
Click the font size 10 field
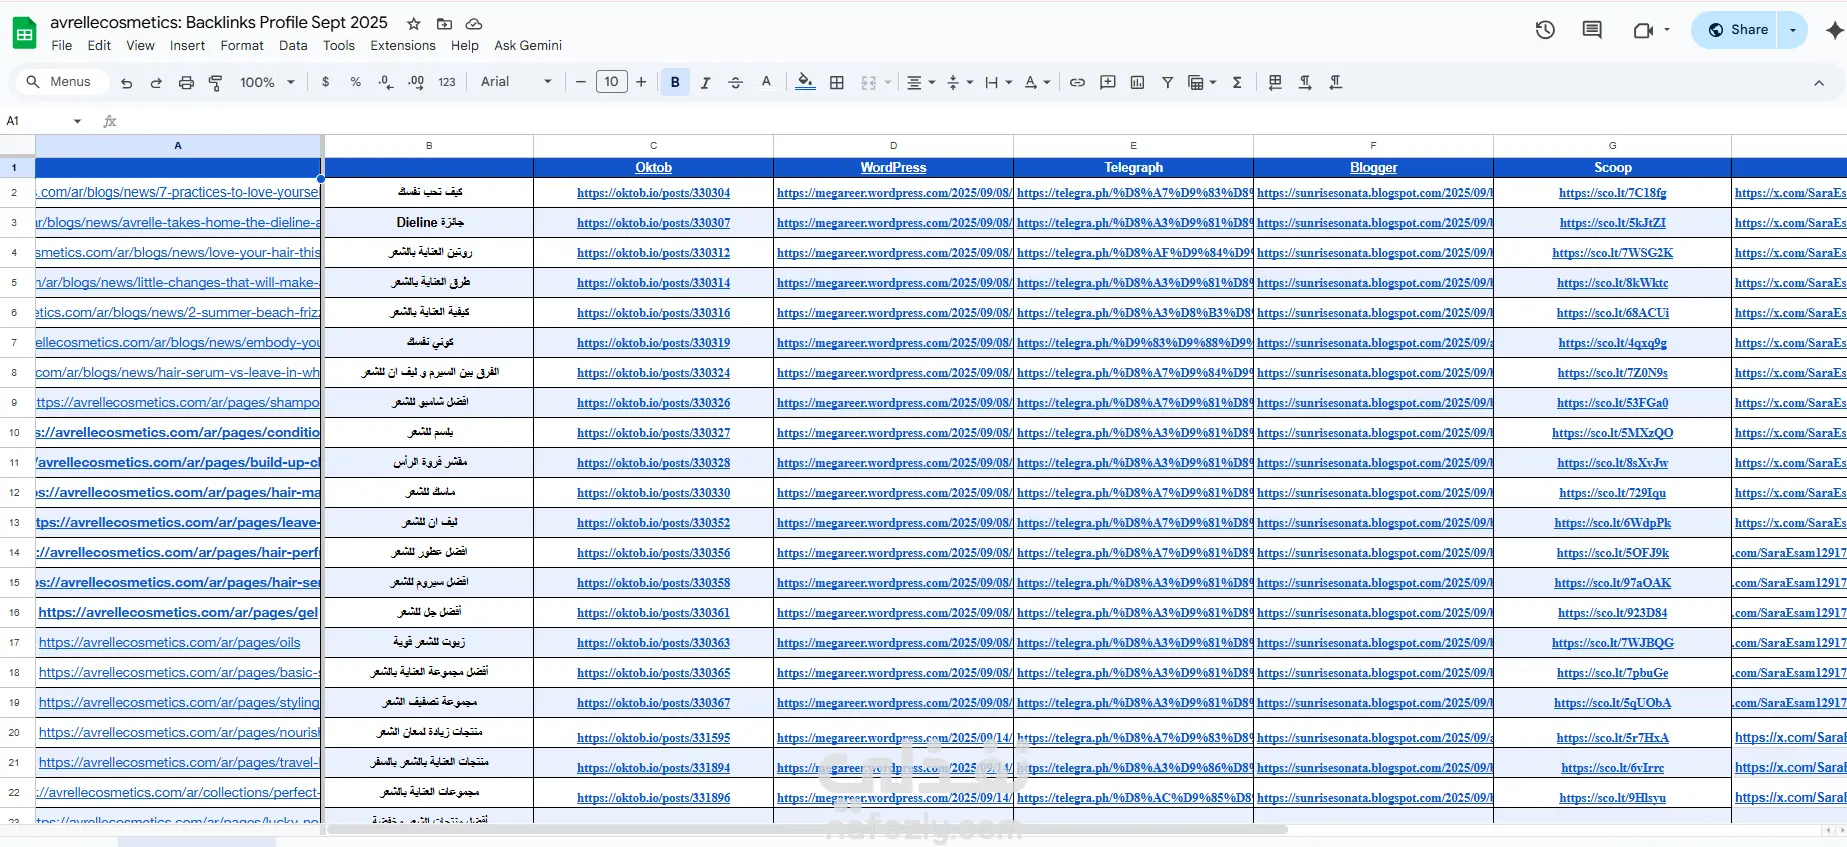[612, 82]
